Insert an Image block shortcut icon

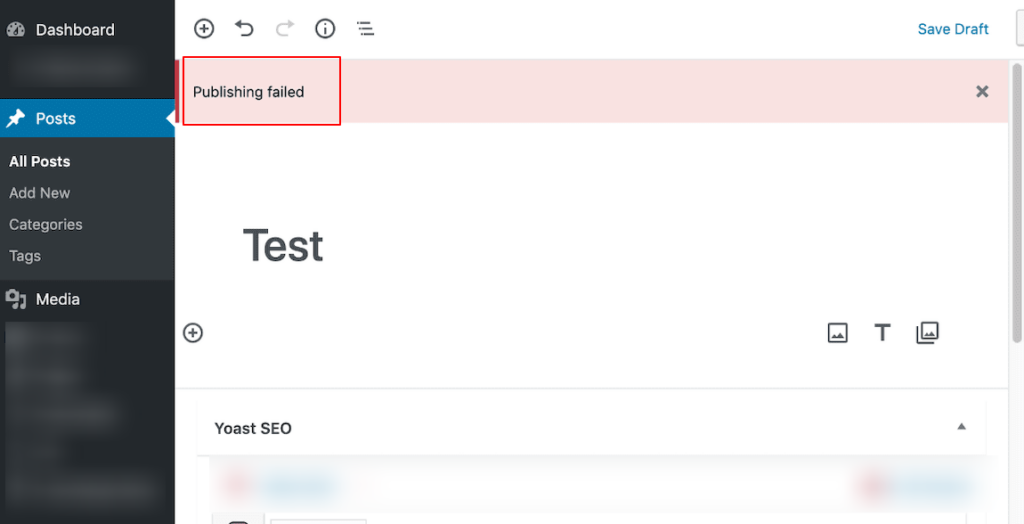tap(838, 333)
